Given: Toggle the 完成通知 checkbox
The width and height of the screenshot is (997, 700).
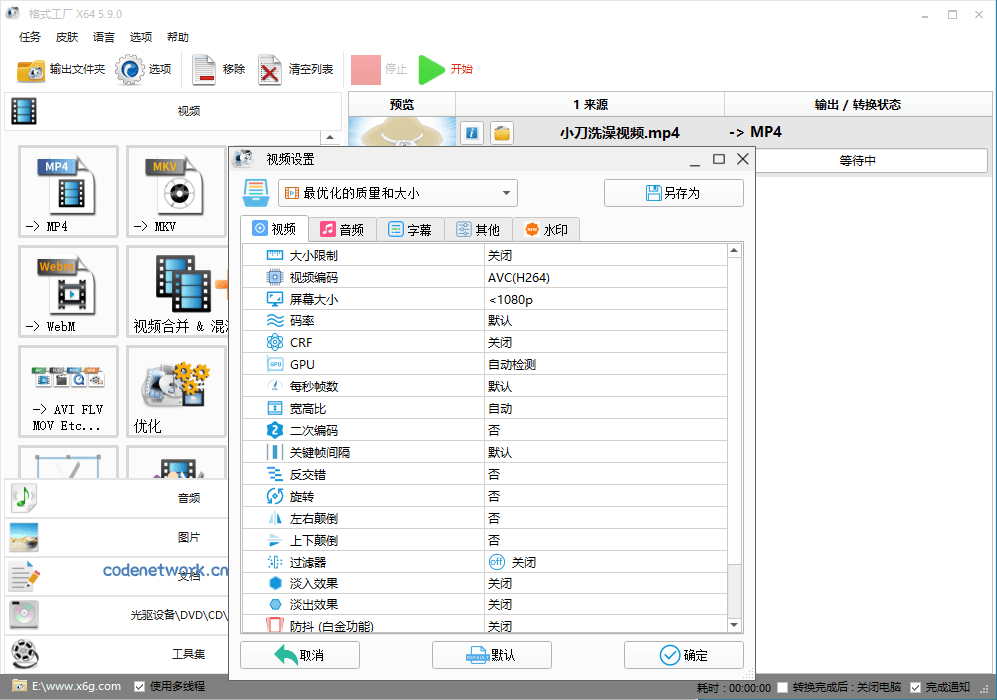Looking at the screenshot, I should click(x=915, y=687).
